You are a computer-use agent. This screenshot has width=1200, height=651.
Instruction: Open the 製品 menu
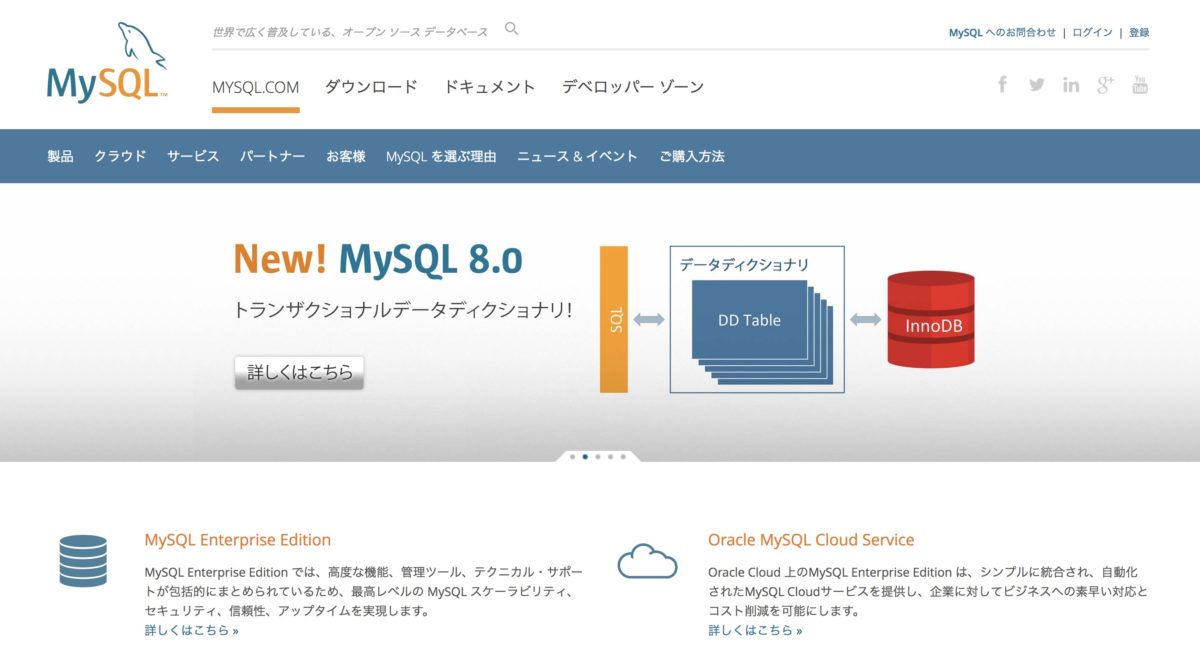click(60, 156)
